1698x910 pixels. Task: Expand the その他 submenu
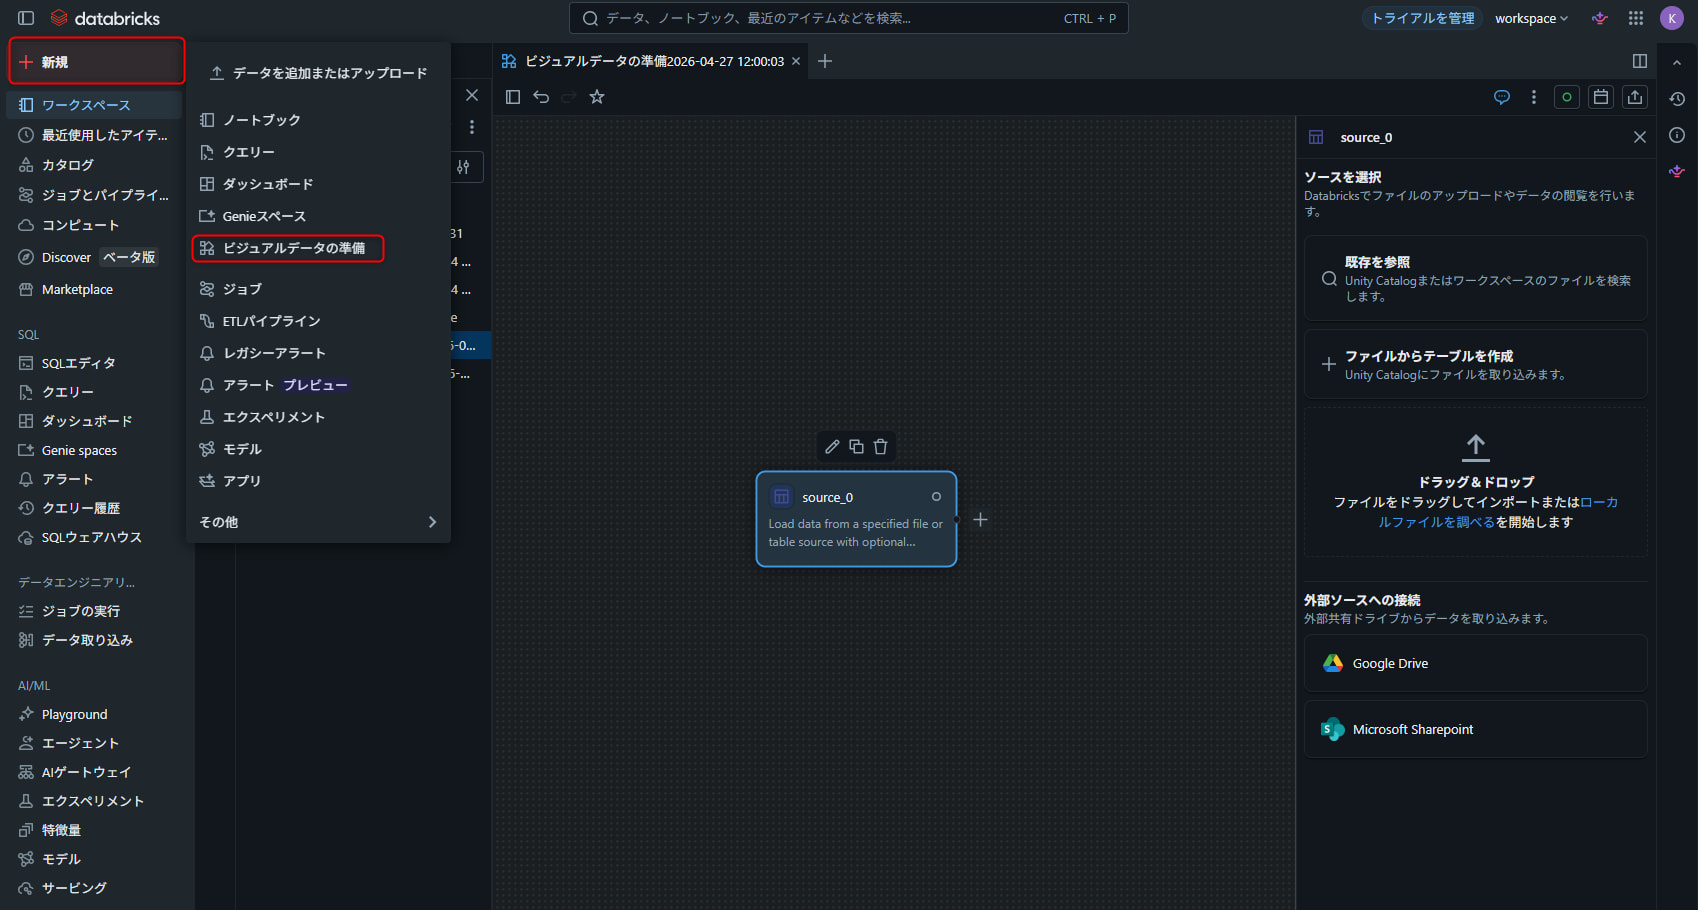click(x=318, y=522)
